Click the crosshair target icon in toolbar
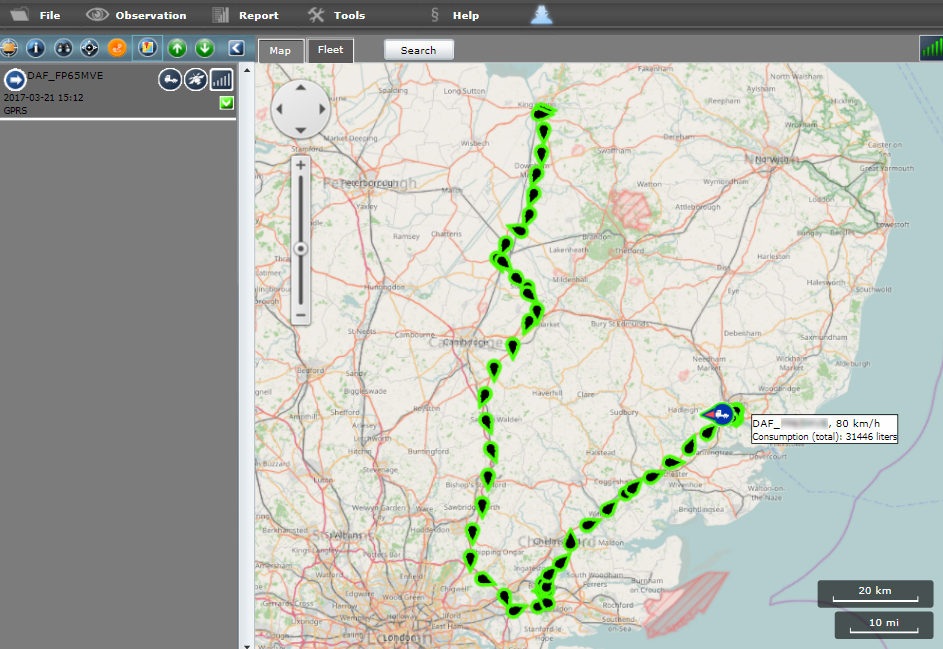Viewport: 943px width, 649px height. coord(90,48)
